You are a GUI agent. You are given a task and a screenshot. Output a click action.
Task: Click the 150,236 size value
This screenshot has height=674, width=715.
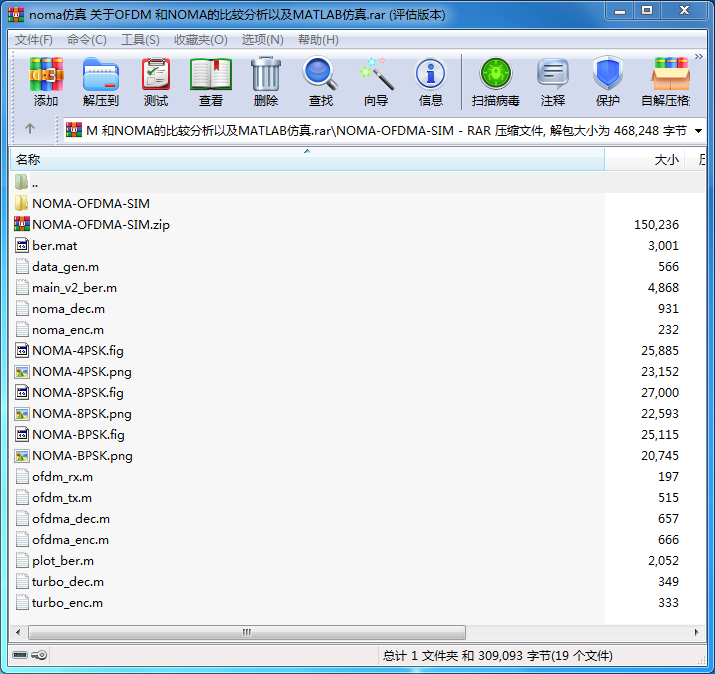pos(656,224)
